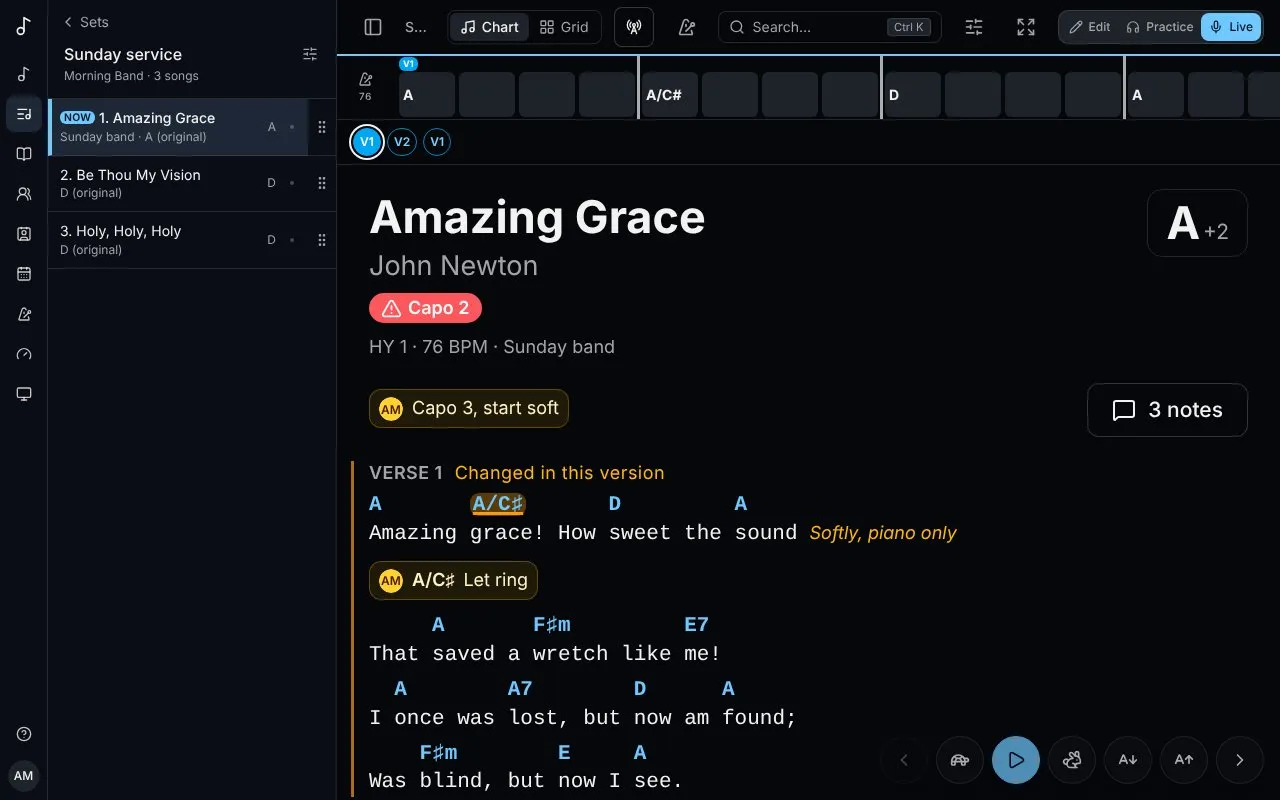Switch to Chart view

click(490, 27)
